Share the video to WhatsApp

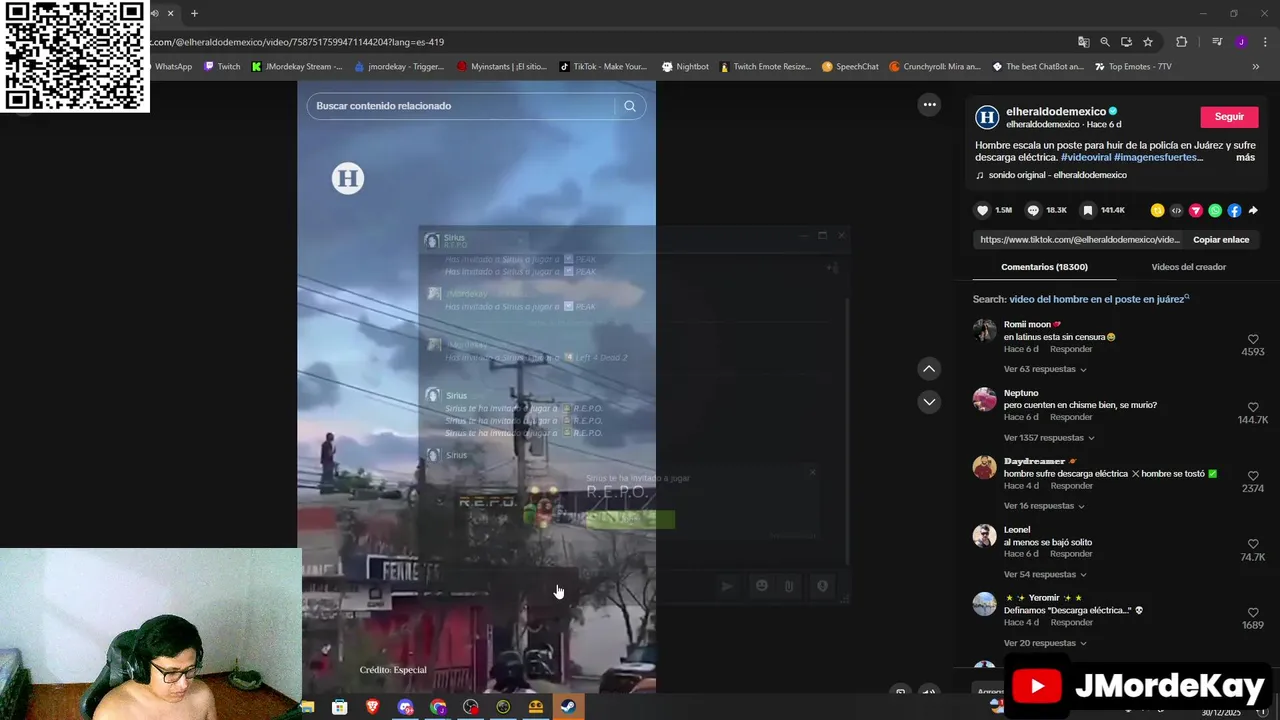[x=1215, y=210]
